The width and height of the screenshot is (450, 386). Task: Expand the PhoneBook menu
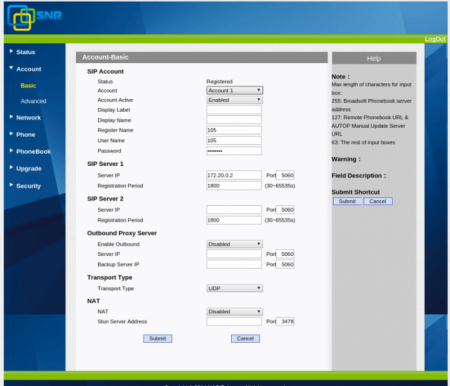click(33, 152)
